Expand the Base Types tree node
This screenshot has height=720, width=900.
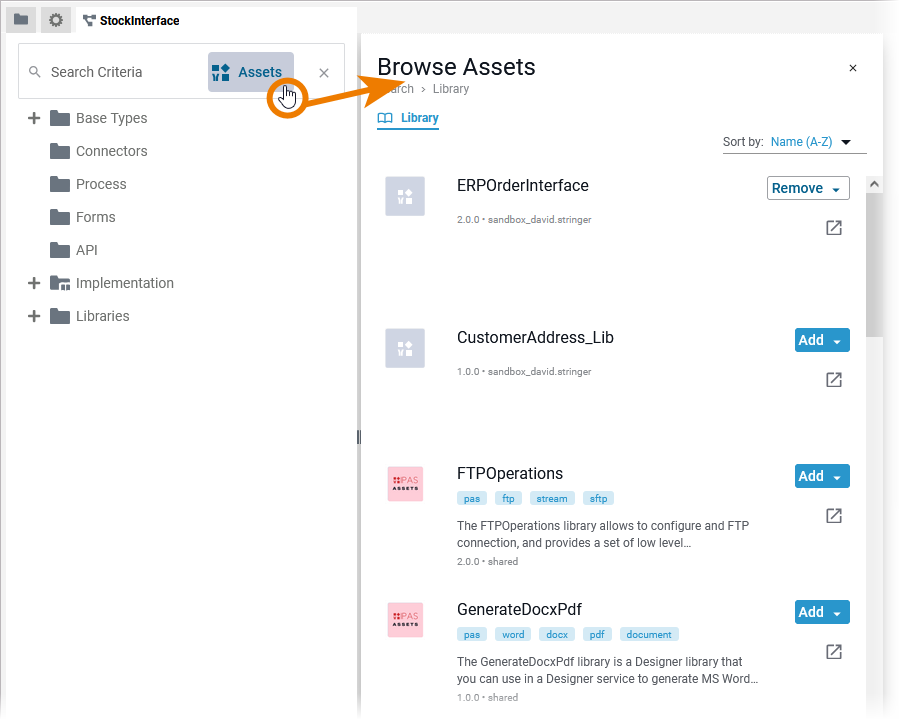pyautogui.click(x=34, y=118)
